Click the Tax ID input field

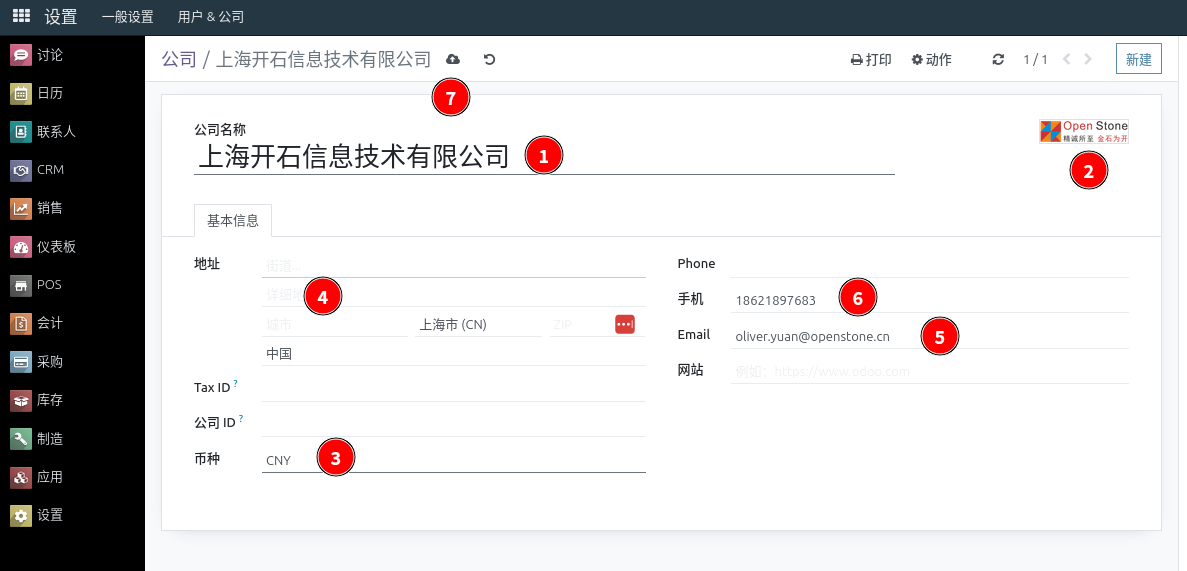[453, 389]
